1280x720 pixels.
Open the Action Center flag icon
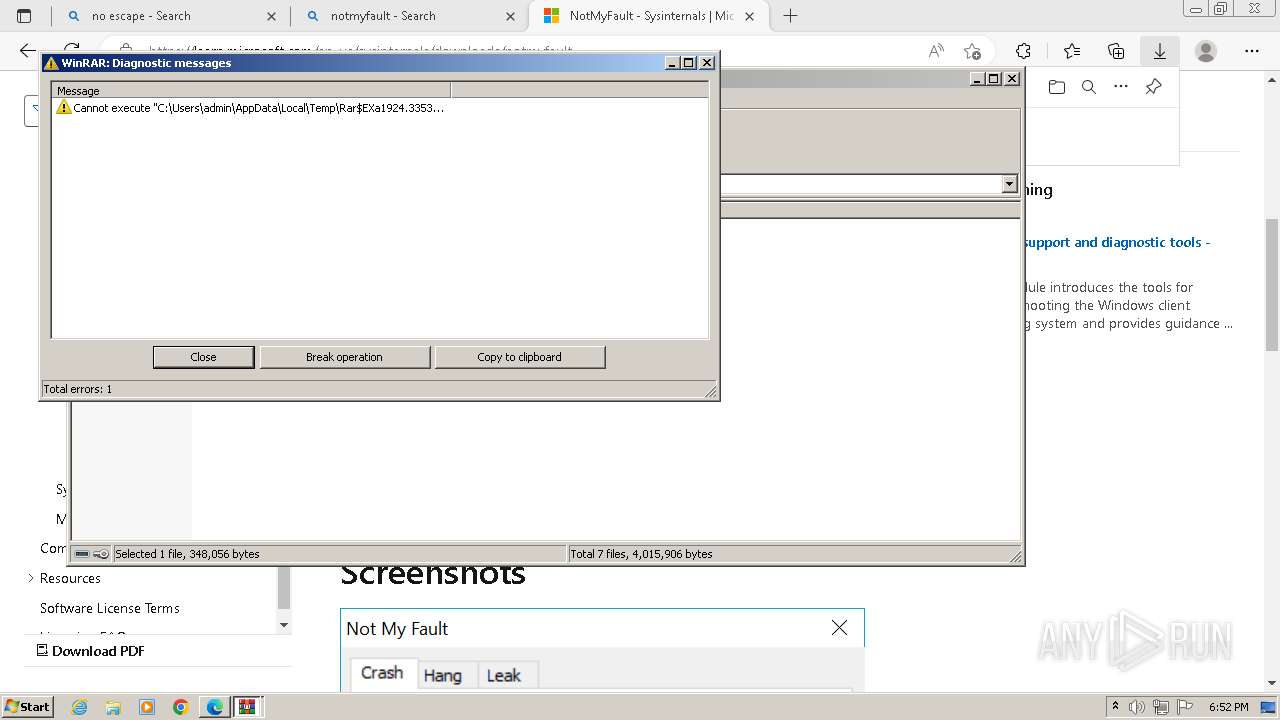[x=1184, y=707]
